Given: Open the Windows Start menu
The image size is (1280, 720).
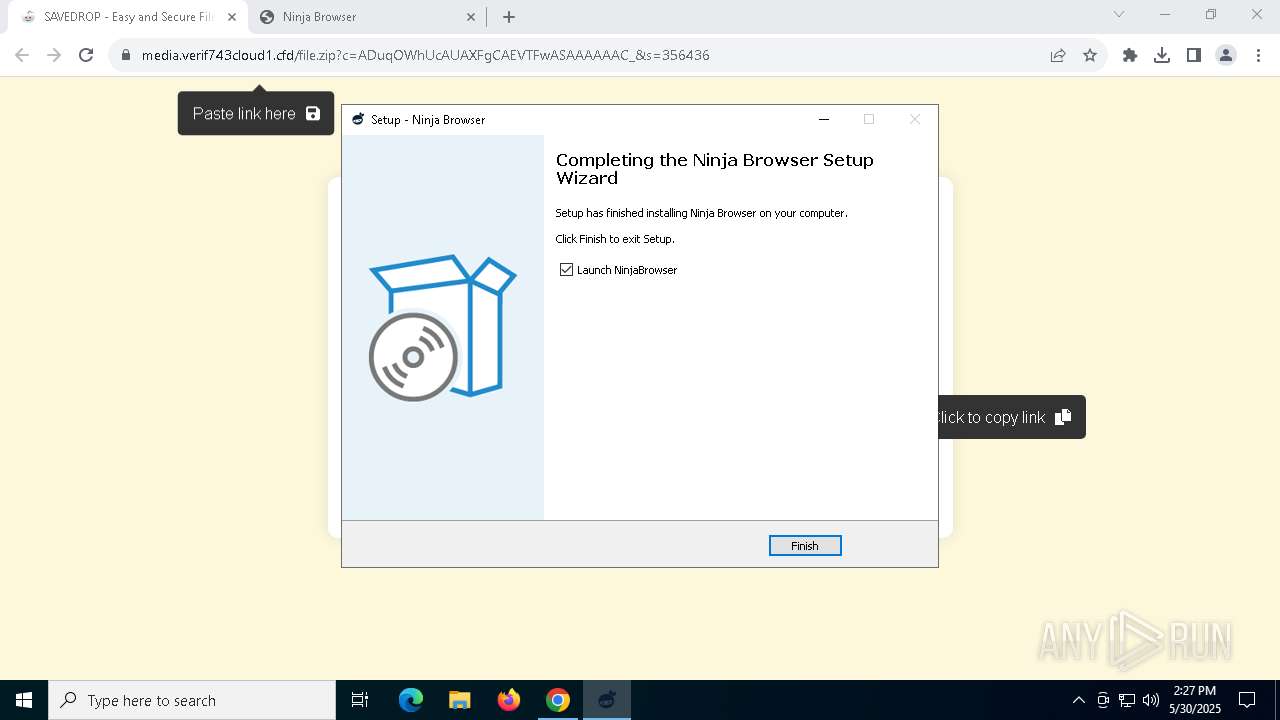Looking at the screenshot, I should 24,700.
